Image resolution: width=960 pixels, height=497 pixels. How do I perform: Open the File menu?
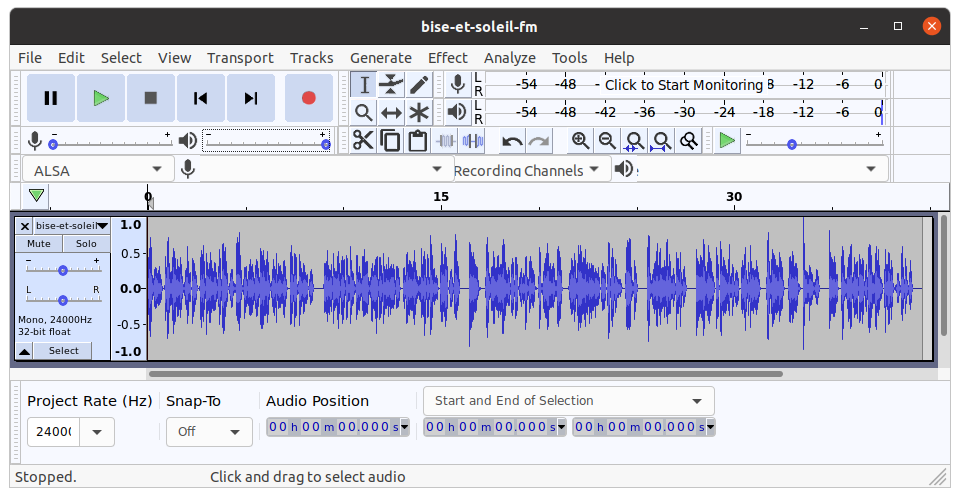30,58
